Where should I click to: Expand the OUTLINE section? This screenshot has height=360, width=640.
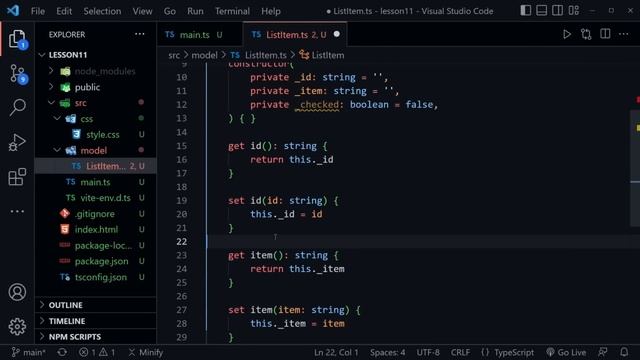tap(96, 305)
